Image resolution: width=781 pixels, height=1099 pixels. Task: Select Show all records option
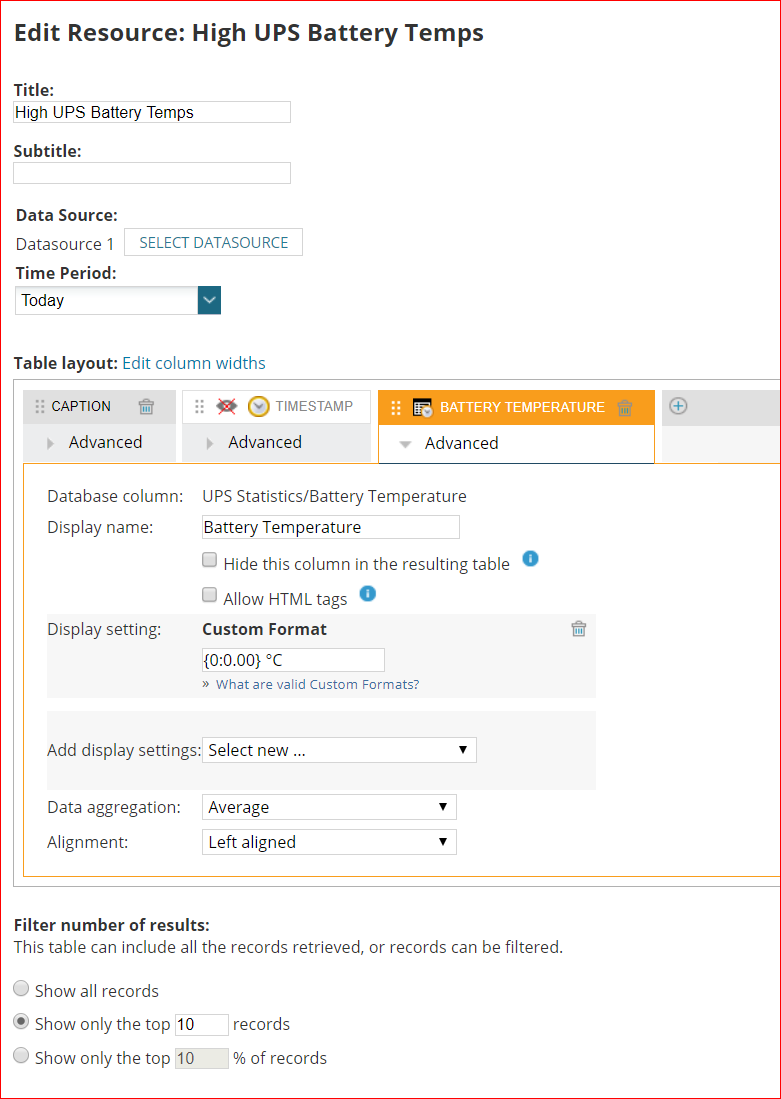[x=22, y=988]
